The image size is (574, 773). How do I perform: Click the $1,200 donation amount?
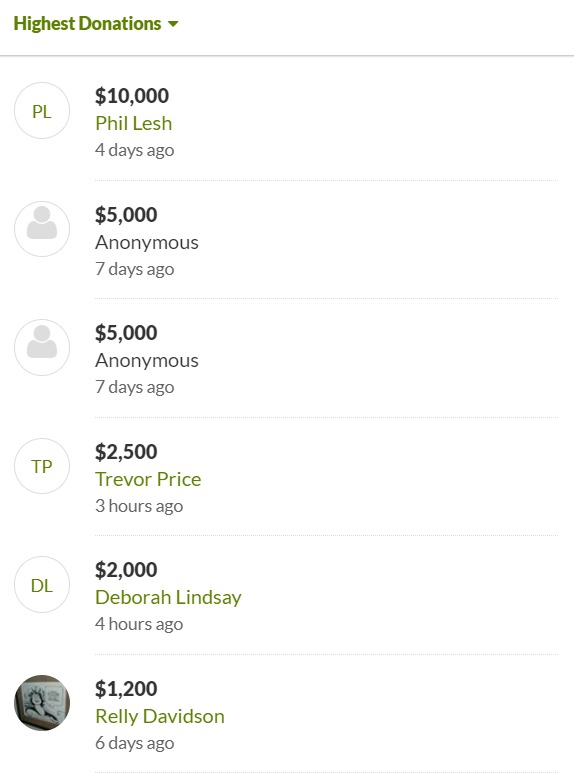coord(126,689)
